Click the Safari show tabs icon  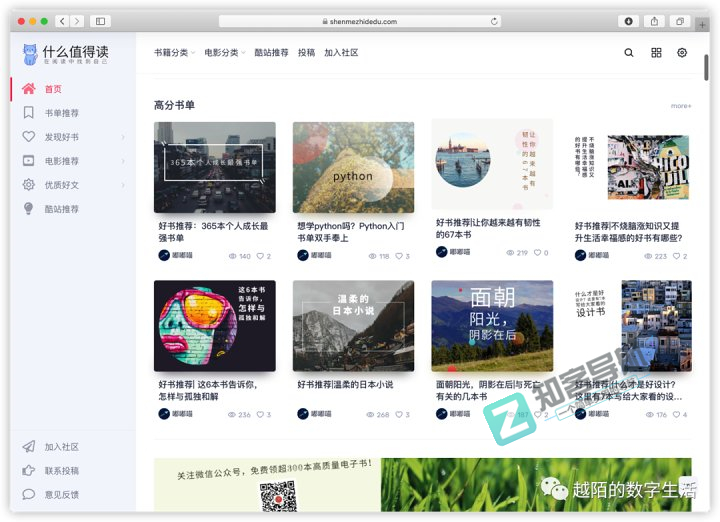(680, 21)
